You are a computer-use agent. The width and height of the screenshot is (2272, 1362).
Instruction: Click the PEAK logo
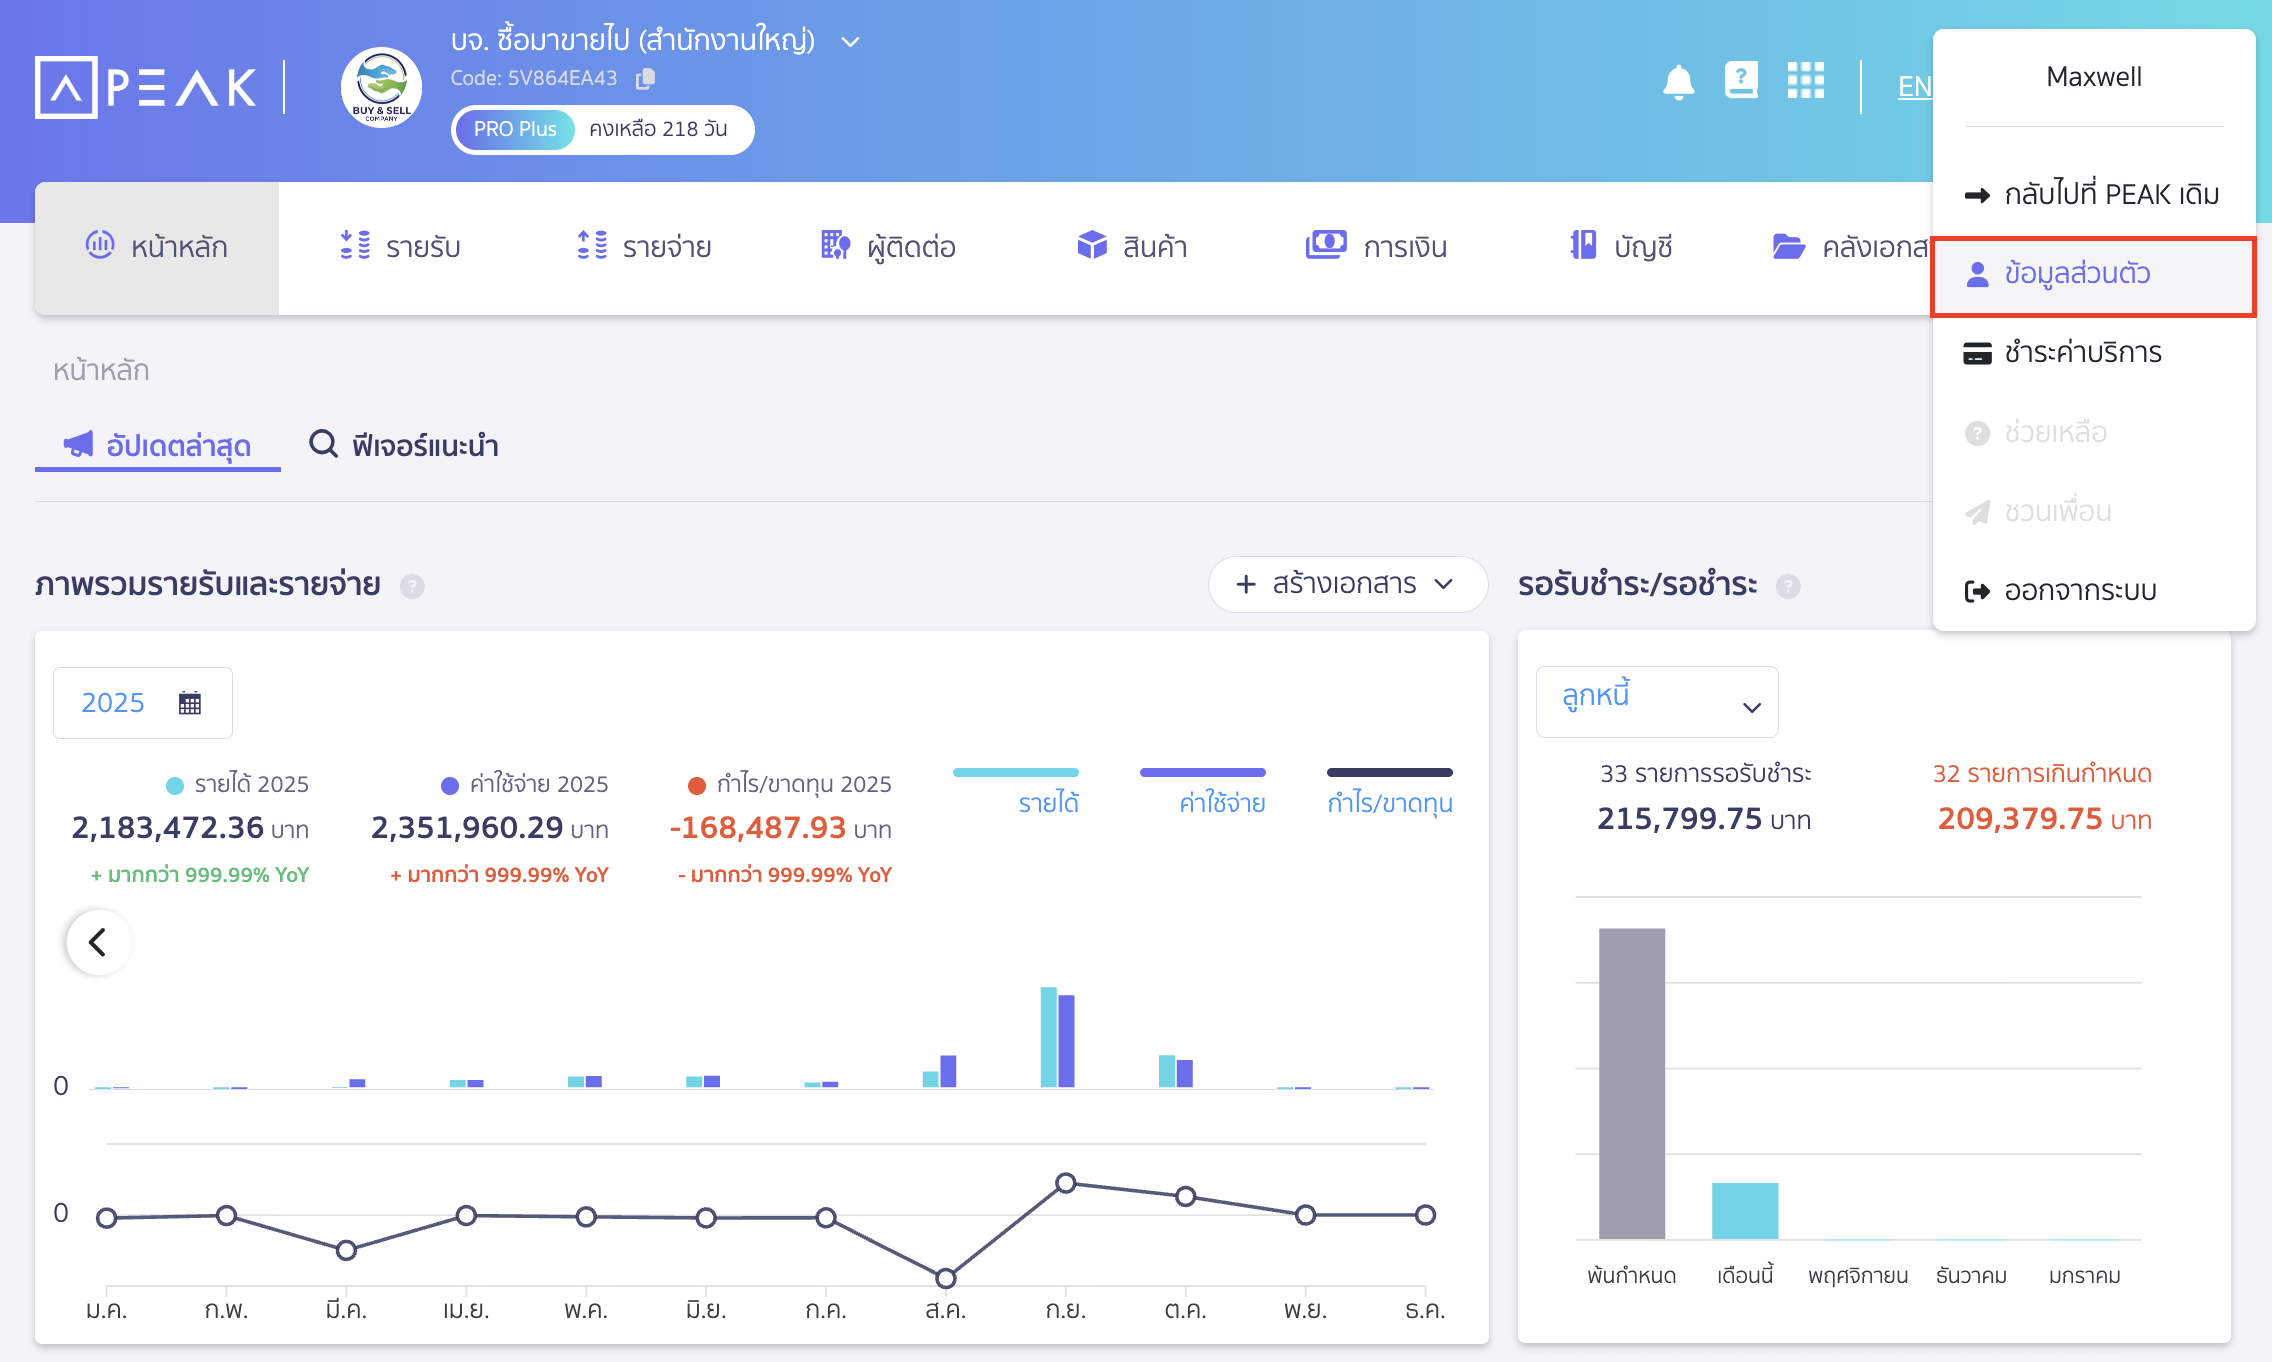[146, 87]
